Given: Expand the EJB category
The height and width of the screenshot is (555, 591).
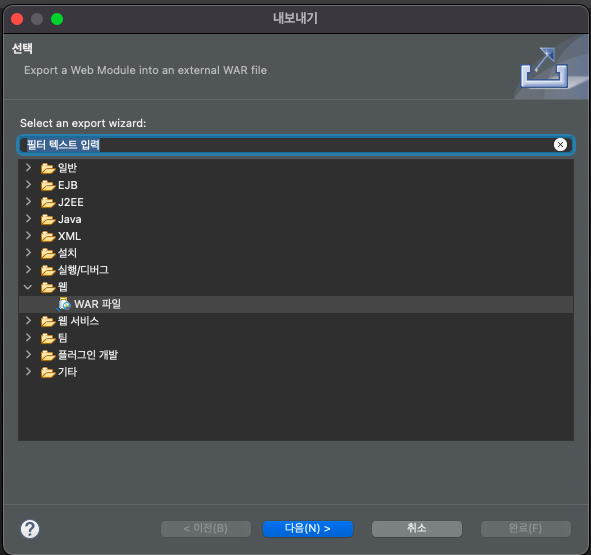Looking at the screenshot, I should 28,184.
